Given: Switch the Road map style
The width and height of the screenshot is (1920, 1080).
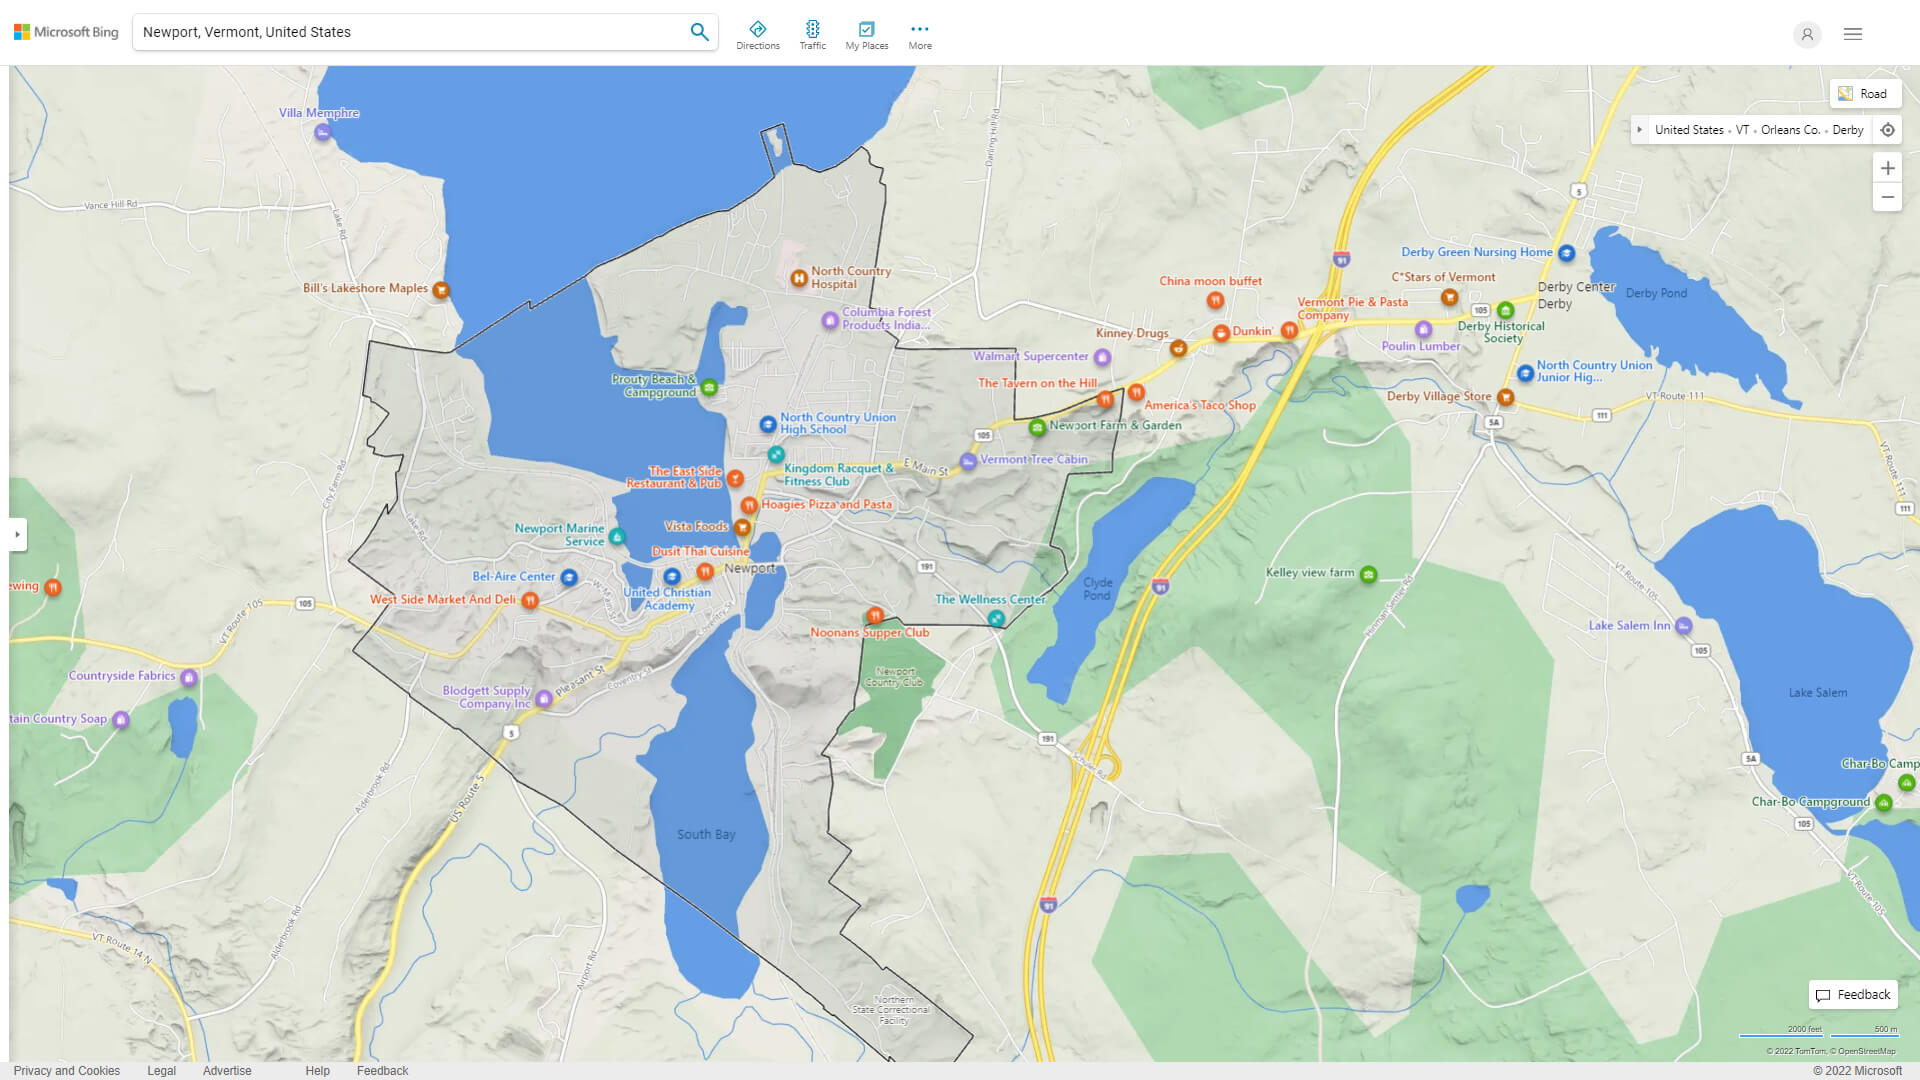Looking at the screenshot, I should click(x=1864, y=93).
